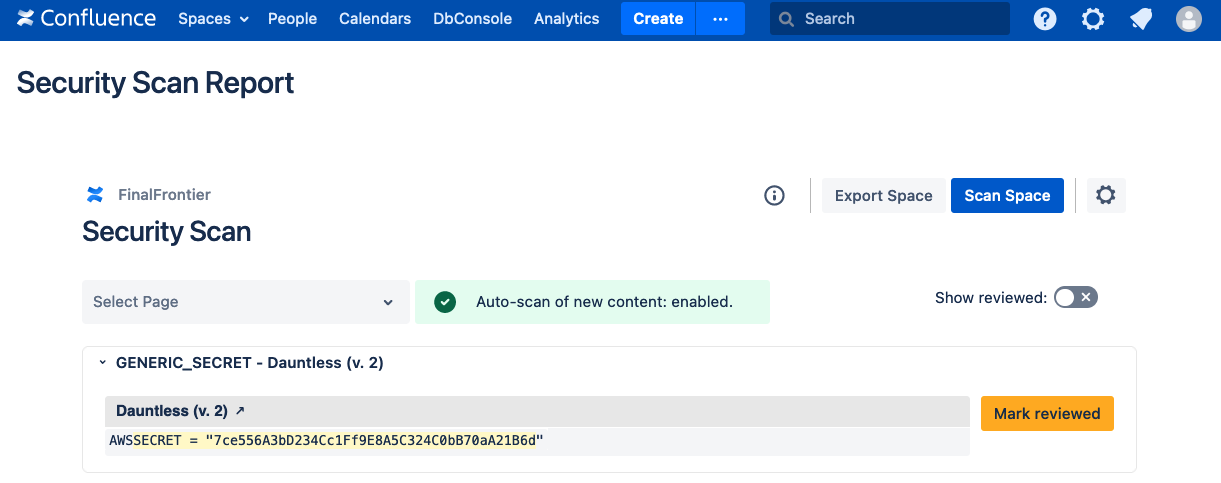Open the user profile avatar

(x=1189, y=19)
